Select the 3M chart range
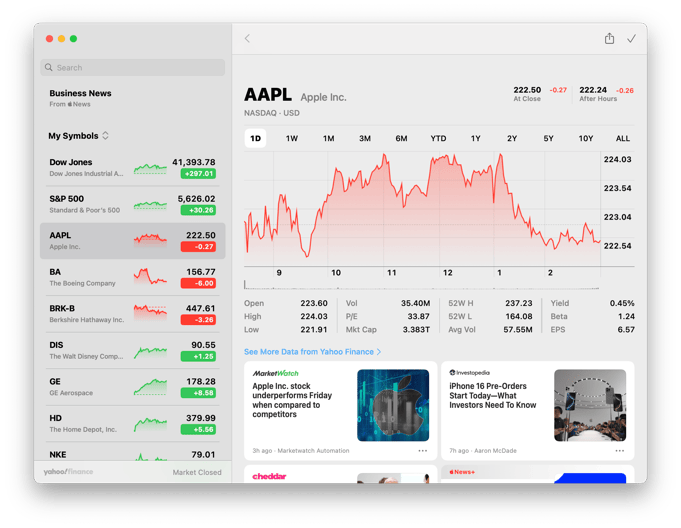681x528 pixels. (365, 139)
